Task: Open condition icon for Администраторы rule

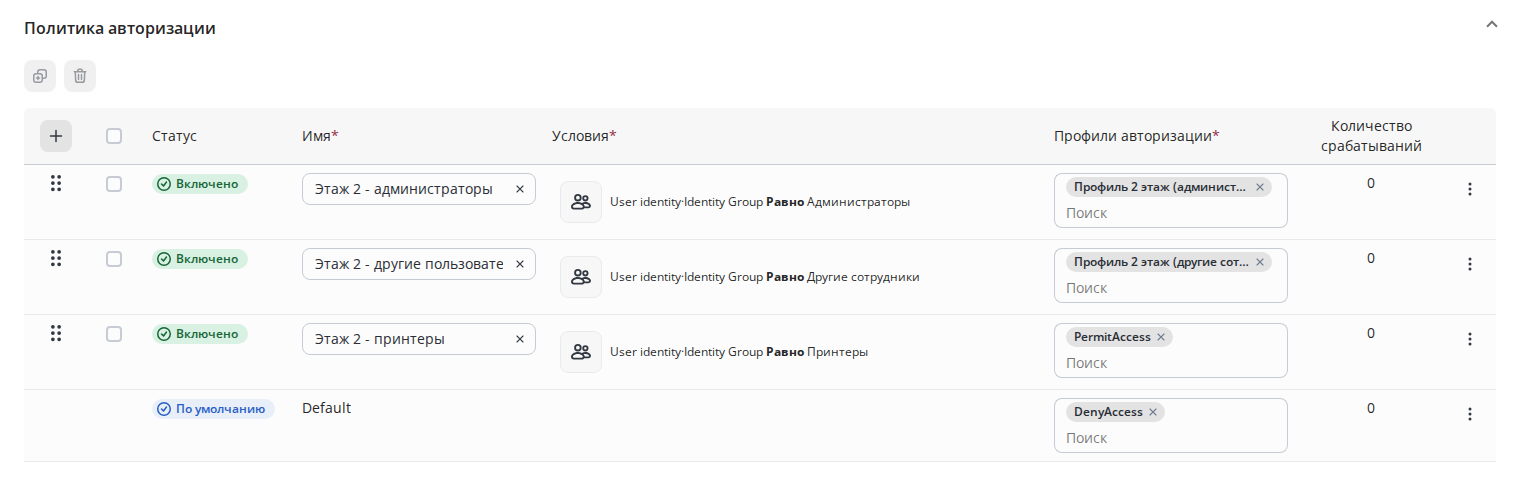Action: click(581, 202)
